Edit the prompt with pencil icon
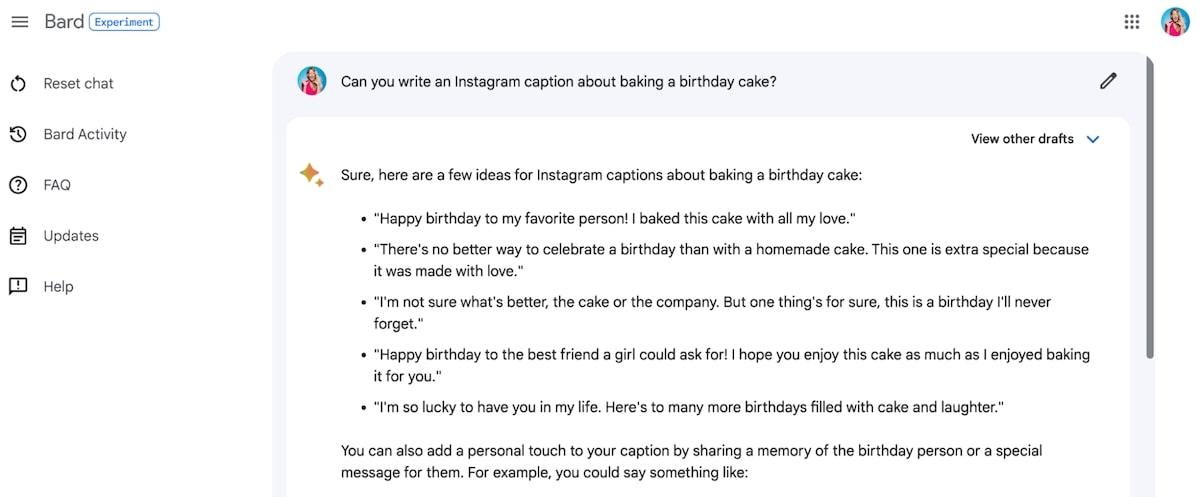Viewport: 1200px width, 497px height. pyautogui.click(x=1108, y=81)
